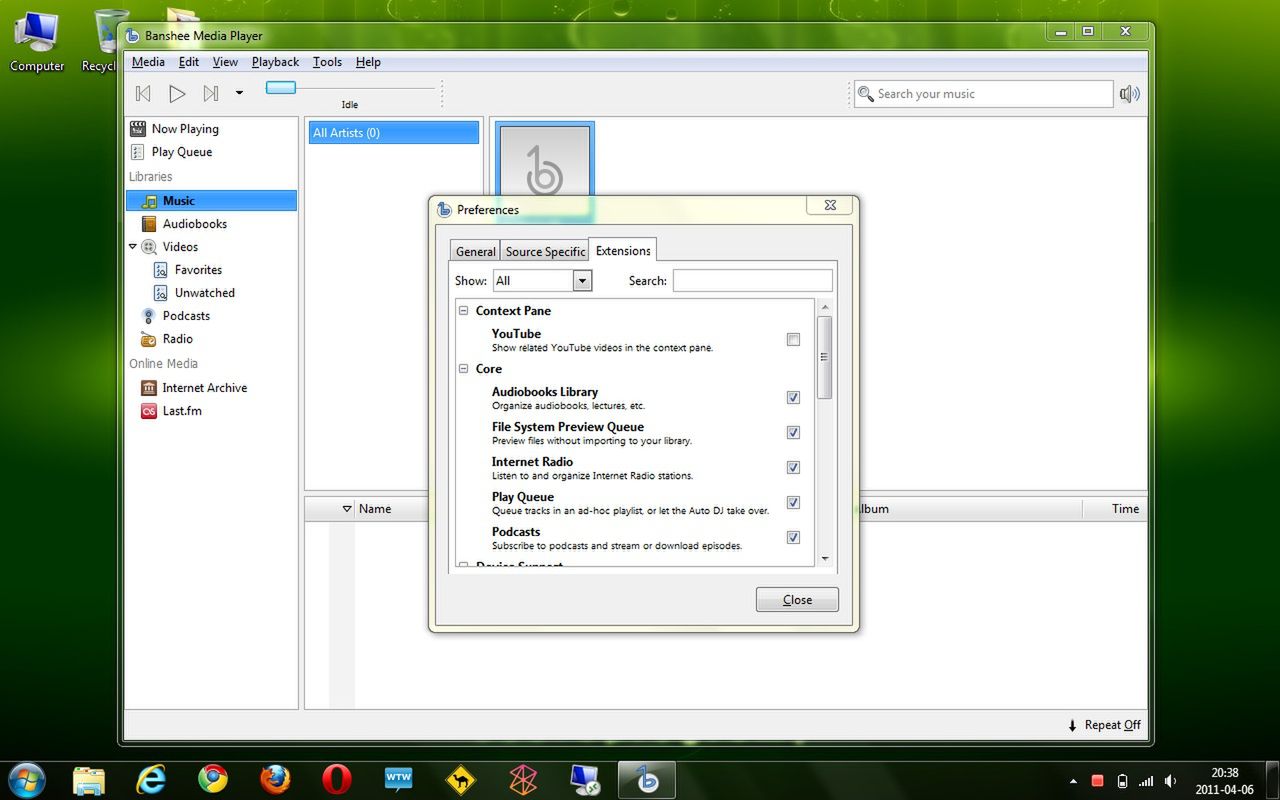The image size is (1280, 800).
Task: Switch to the Source Specific tab
Action: pyautogui.click(x=545, y=251)
